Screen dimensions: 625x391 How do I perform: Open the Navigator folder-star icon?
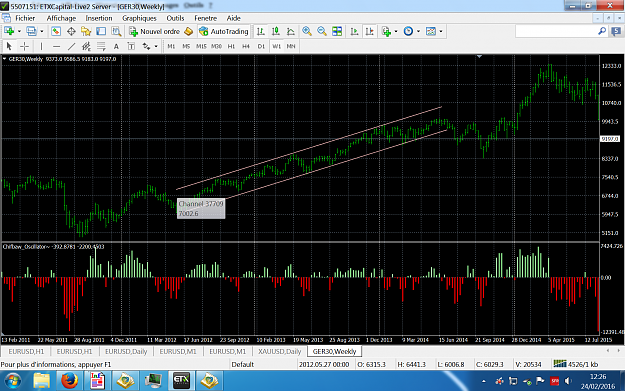pyautogui.click(x=86, y=31)
